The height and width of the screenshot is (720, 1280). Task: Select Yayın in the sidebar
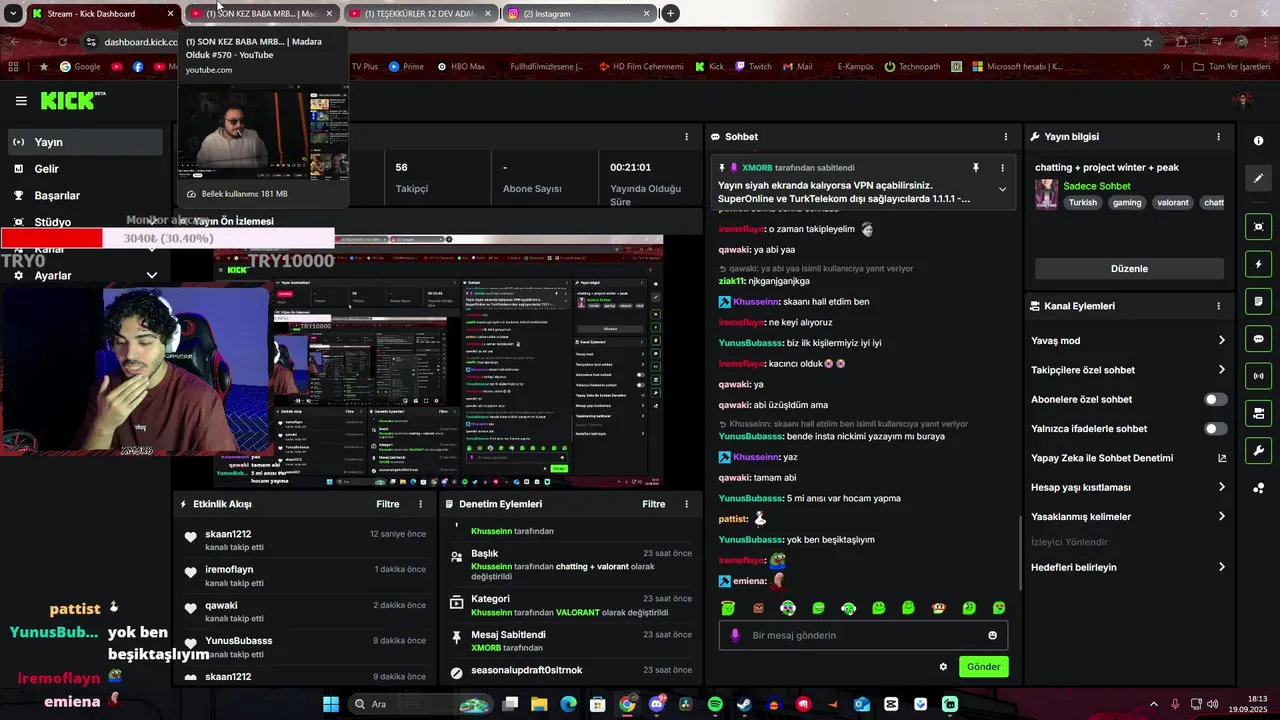86,142
